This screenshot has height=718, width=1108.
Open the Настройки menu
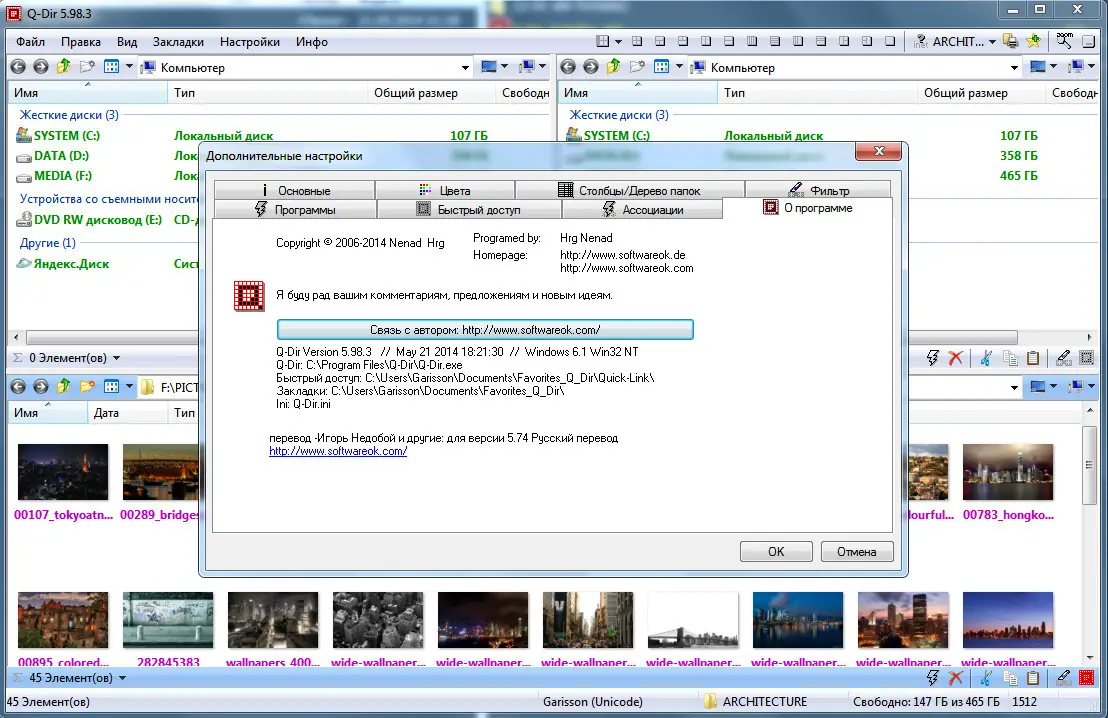click(249, 42)
